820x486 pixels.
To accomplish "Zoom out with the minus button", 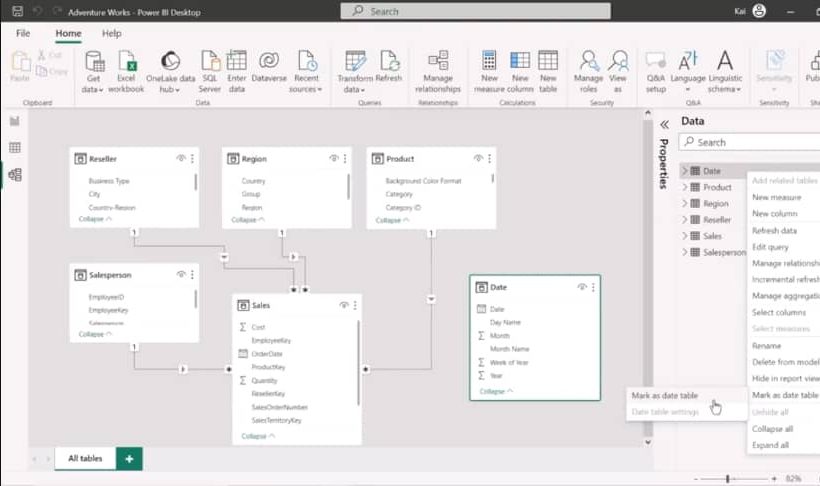I will [x=695, y=479].
